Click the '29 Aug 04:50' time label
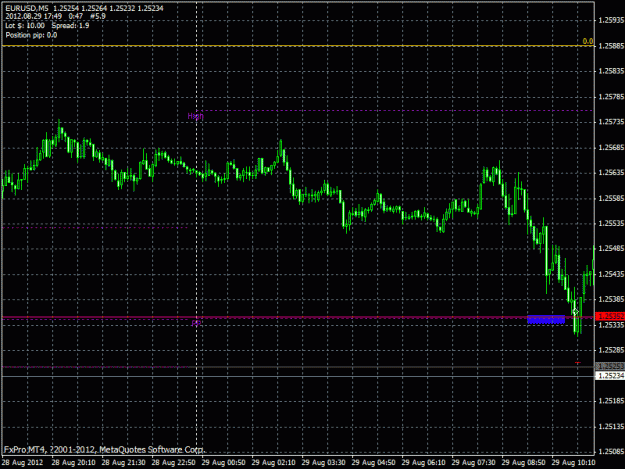Viewport: 625px width, 469px height. pos(373,463)
